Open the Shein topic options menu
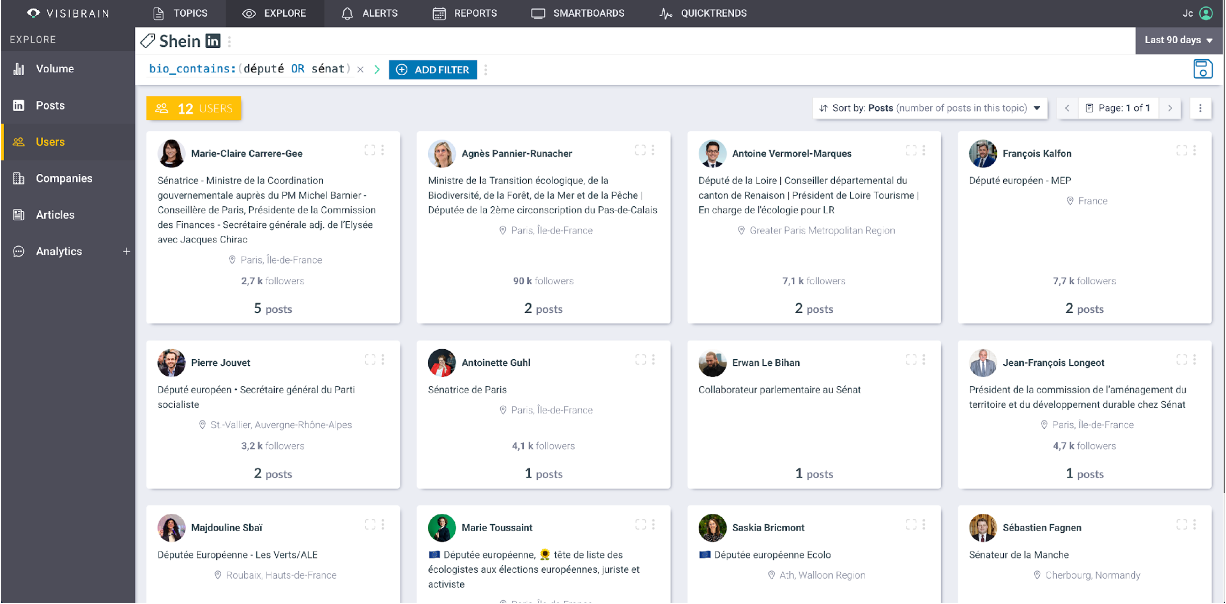This screenshot has width=1226, height=604. (x=230, y=42)
